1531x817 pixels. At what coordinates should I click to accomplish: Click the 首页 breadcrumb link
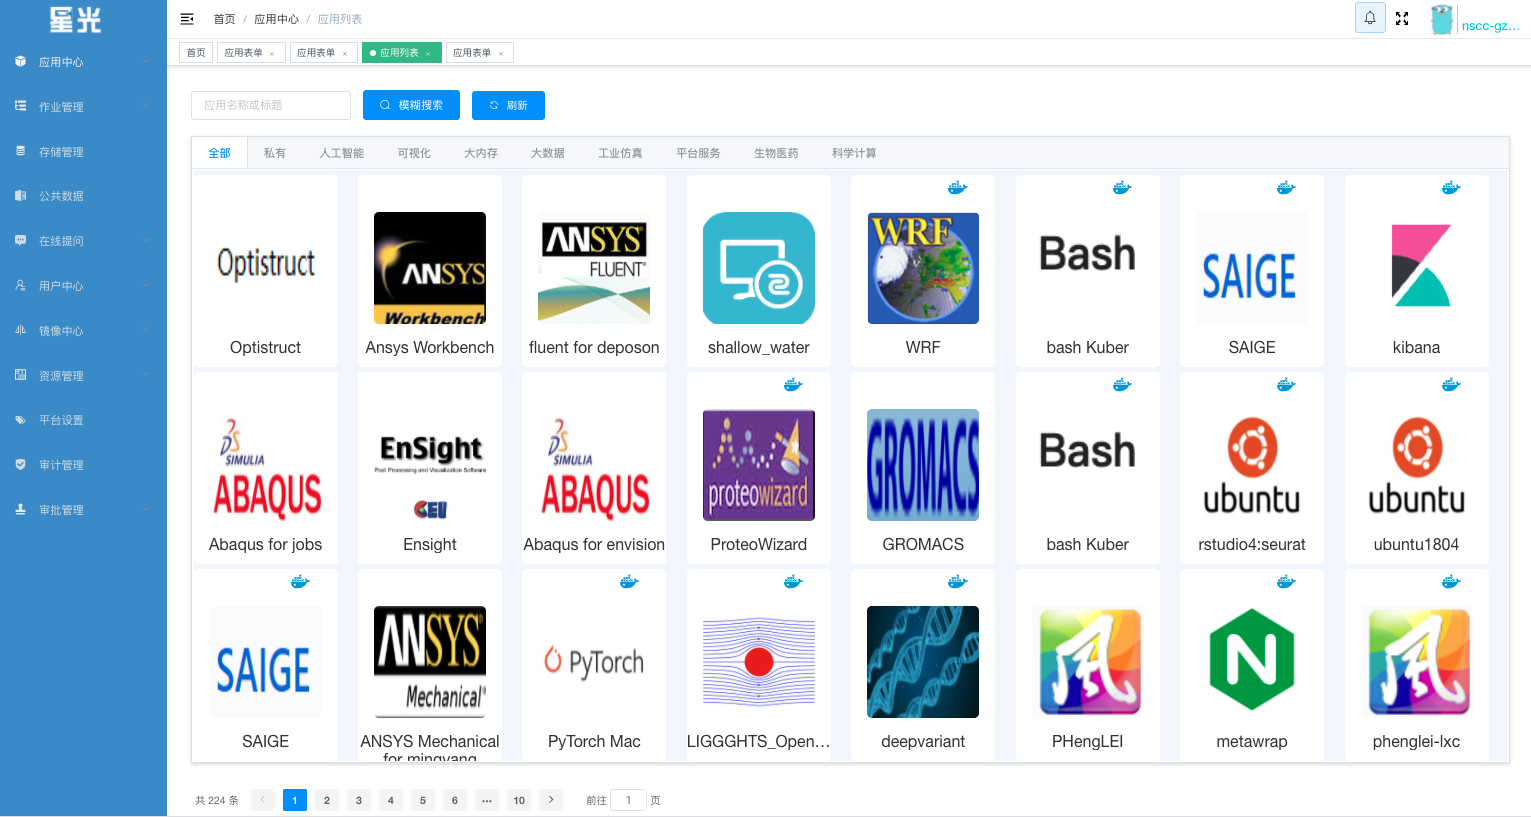click(x=224, y=19)
